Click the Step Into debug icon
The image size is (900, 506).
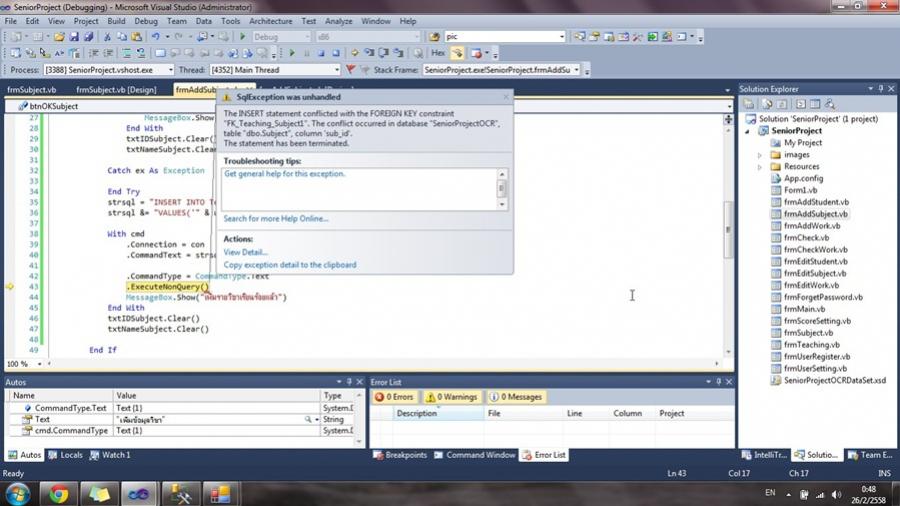click(369, 53)
